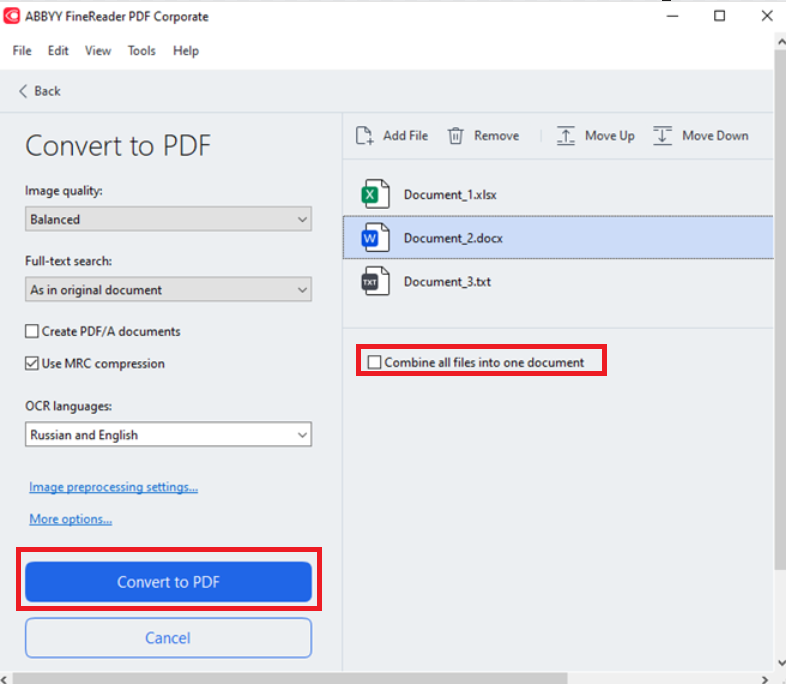This screenshot has height=684, width=786.
Task: Uncheck Use MRC compression
Action: click(x=32, y=363)
